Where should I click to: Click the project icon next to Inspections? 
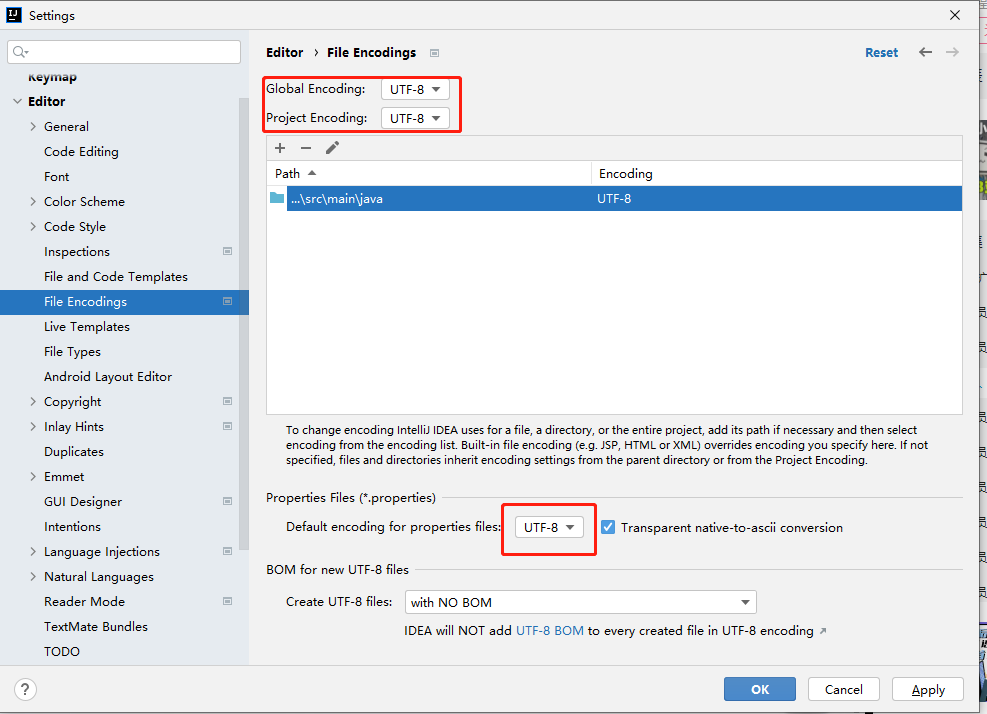[227, 251]
